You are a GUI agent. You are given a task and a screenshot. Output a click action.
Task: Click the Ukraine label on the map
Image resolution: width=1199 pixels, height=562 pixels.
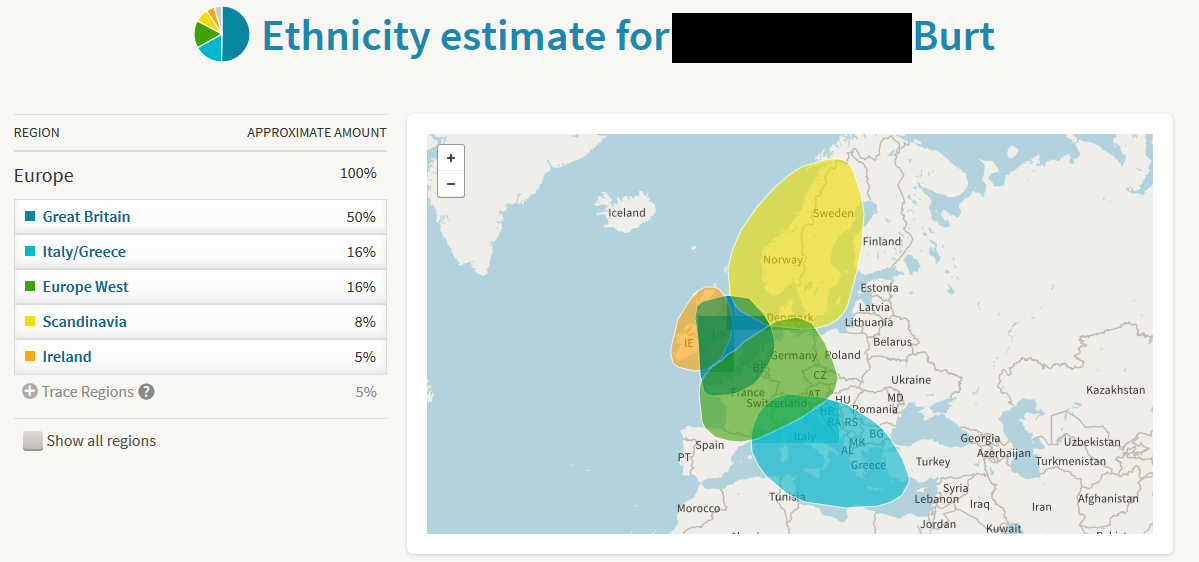tap(911, 380)
